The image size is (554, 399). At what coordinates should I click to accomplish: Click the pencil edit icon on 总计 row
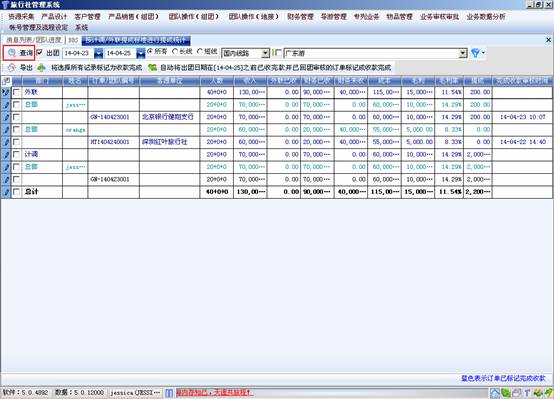6,192
